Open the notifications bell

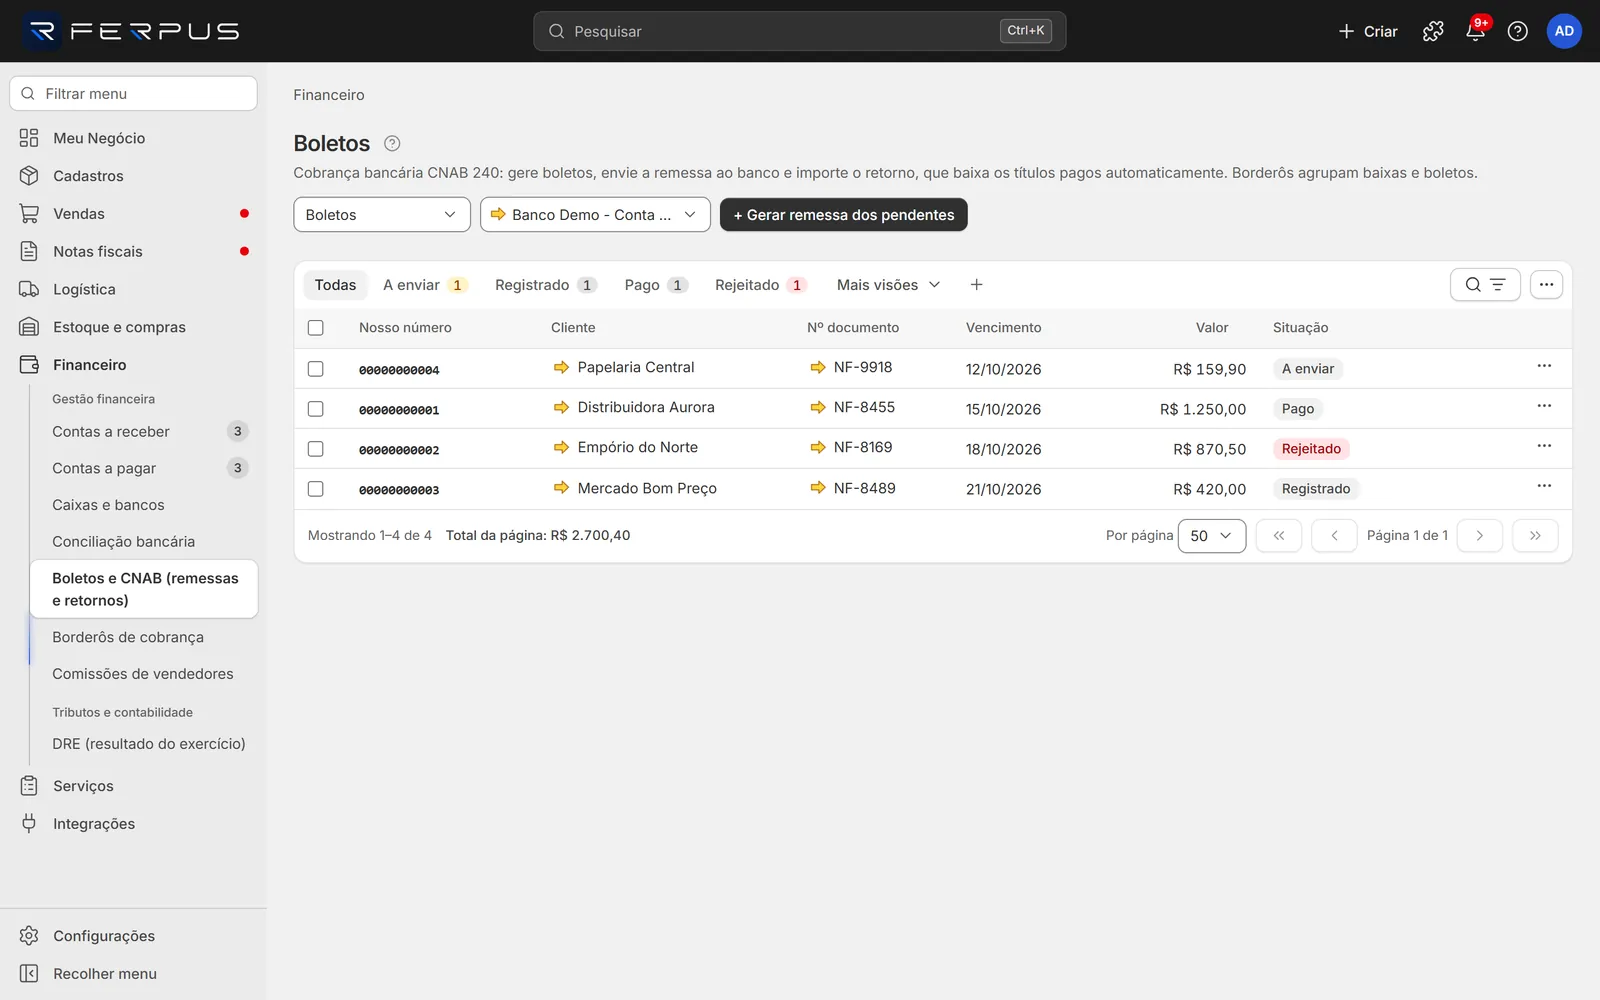click(x=1475, y=31)
